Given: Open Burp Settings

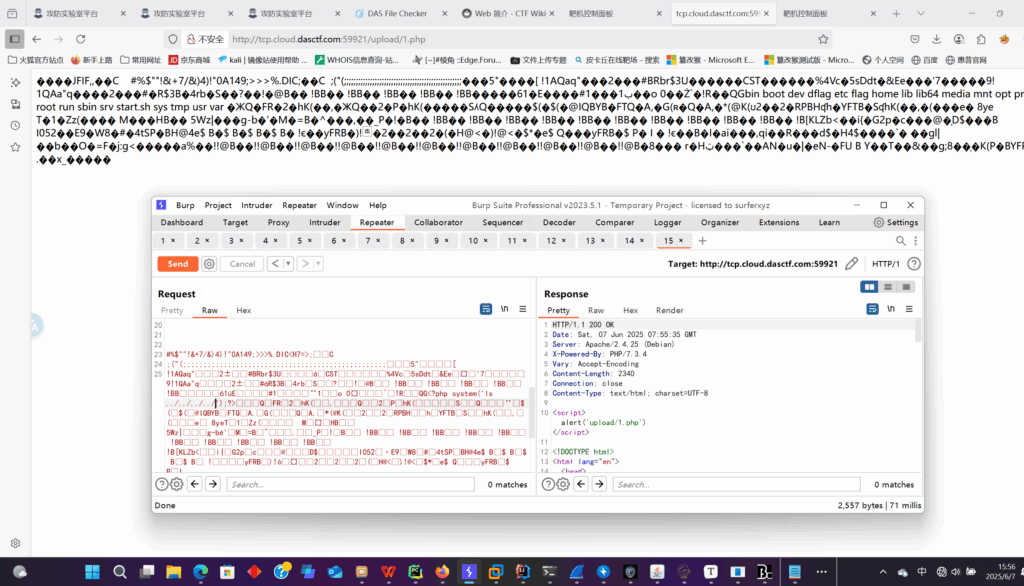Looking at the screenshot, I should click(895, 223).
